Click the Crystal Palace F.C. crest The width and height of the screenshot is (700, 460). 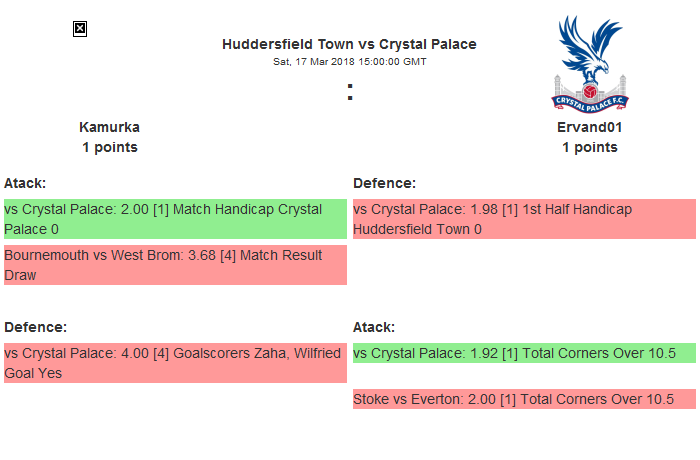[x=589, y=63]
